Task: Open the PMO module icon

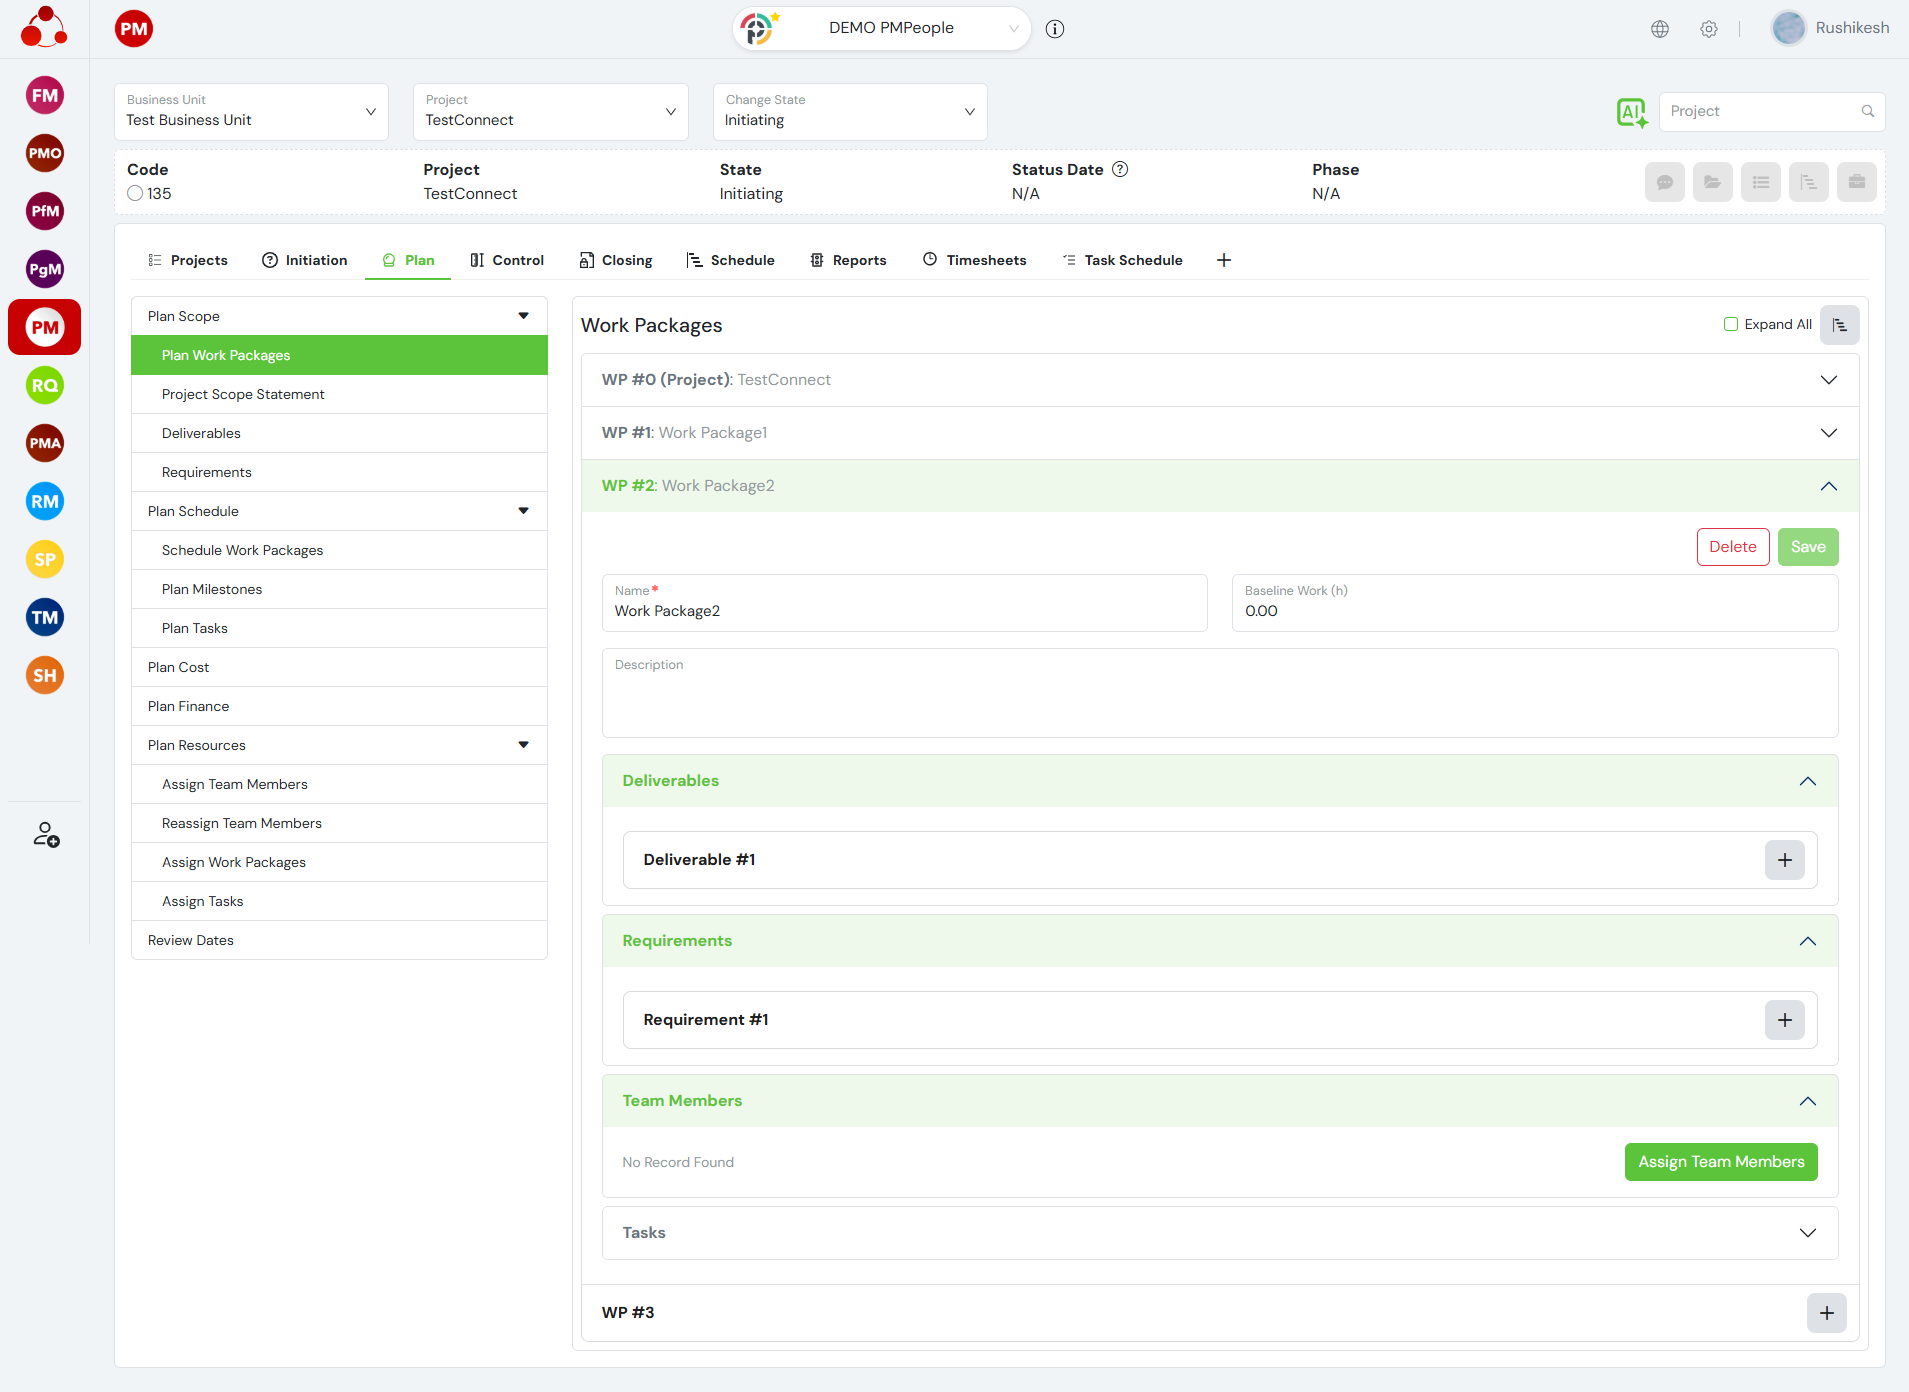Action: [45, 154]
